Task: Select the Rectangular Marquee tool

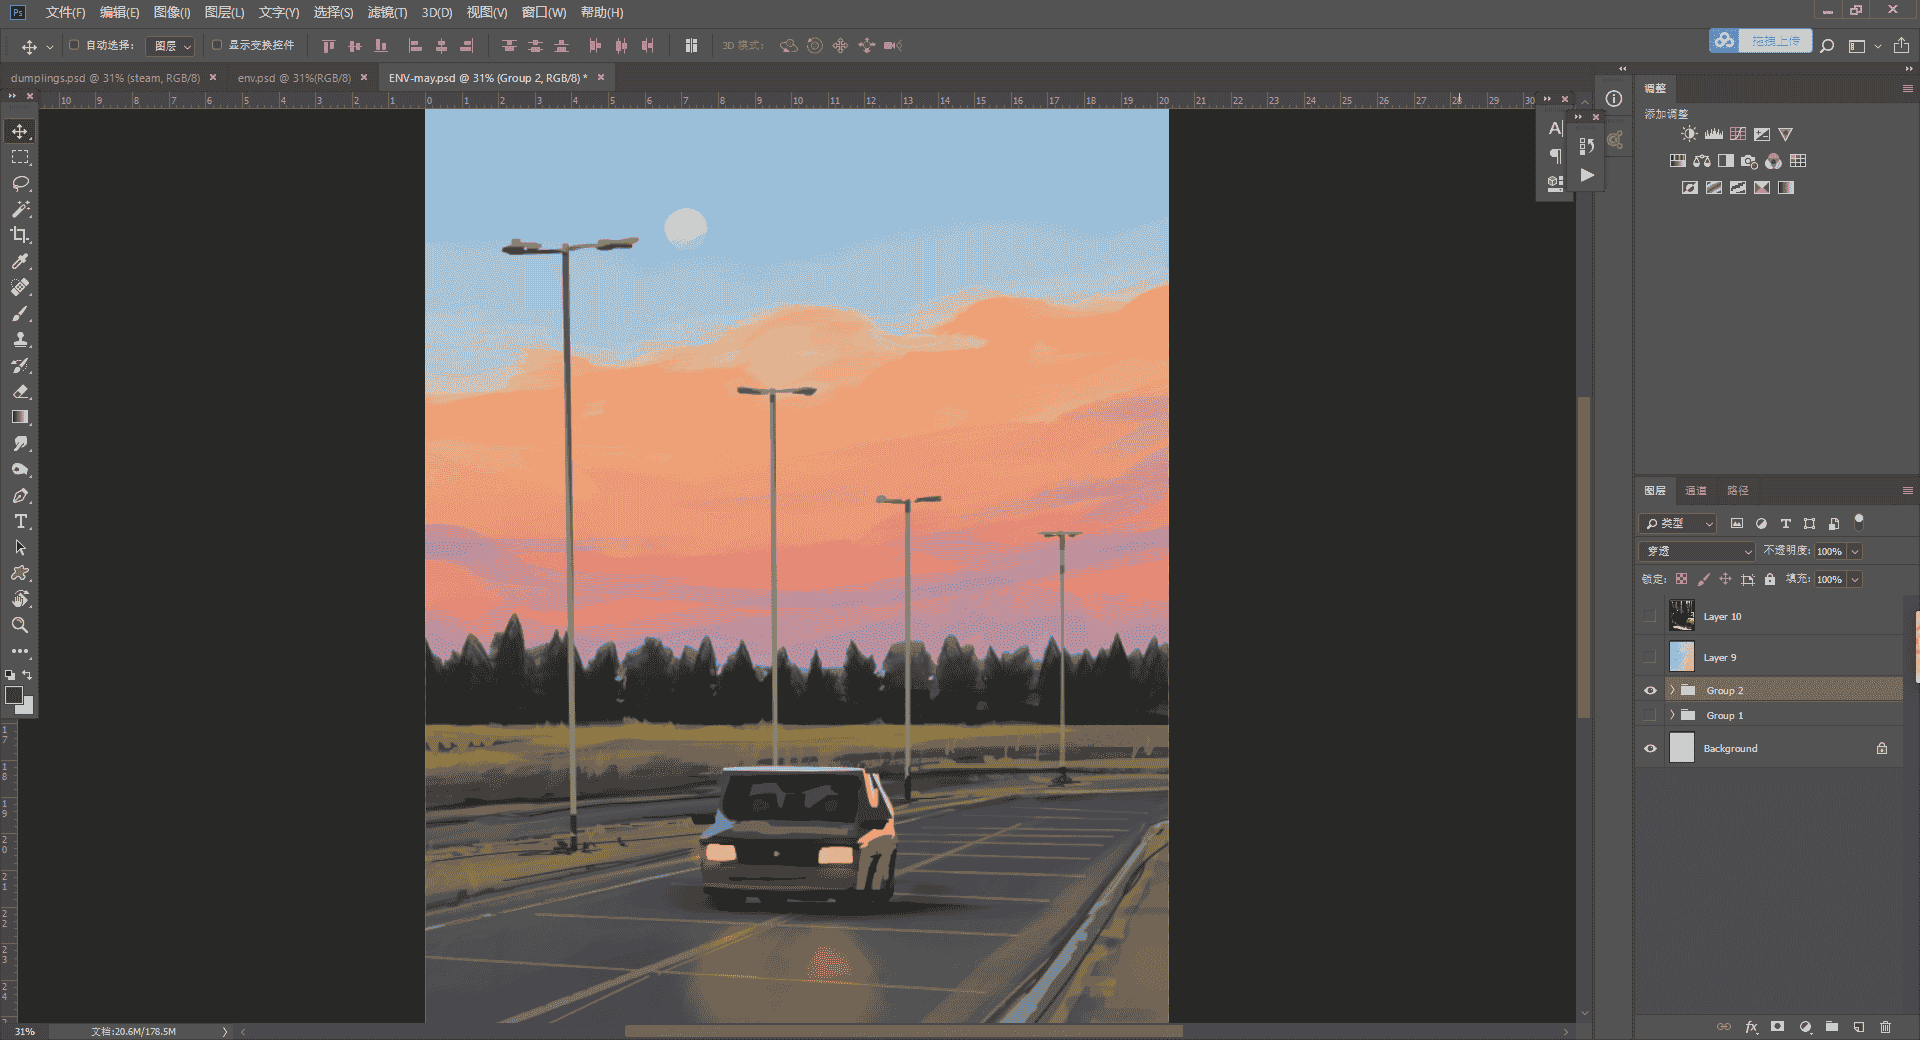Action: click(20, 157)
